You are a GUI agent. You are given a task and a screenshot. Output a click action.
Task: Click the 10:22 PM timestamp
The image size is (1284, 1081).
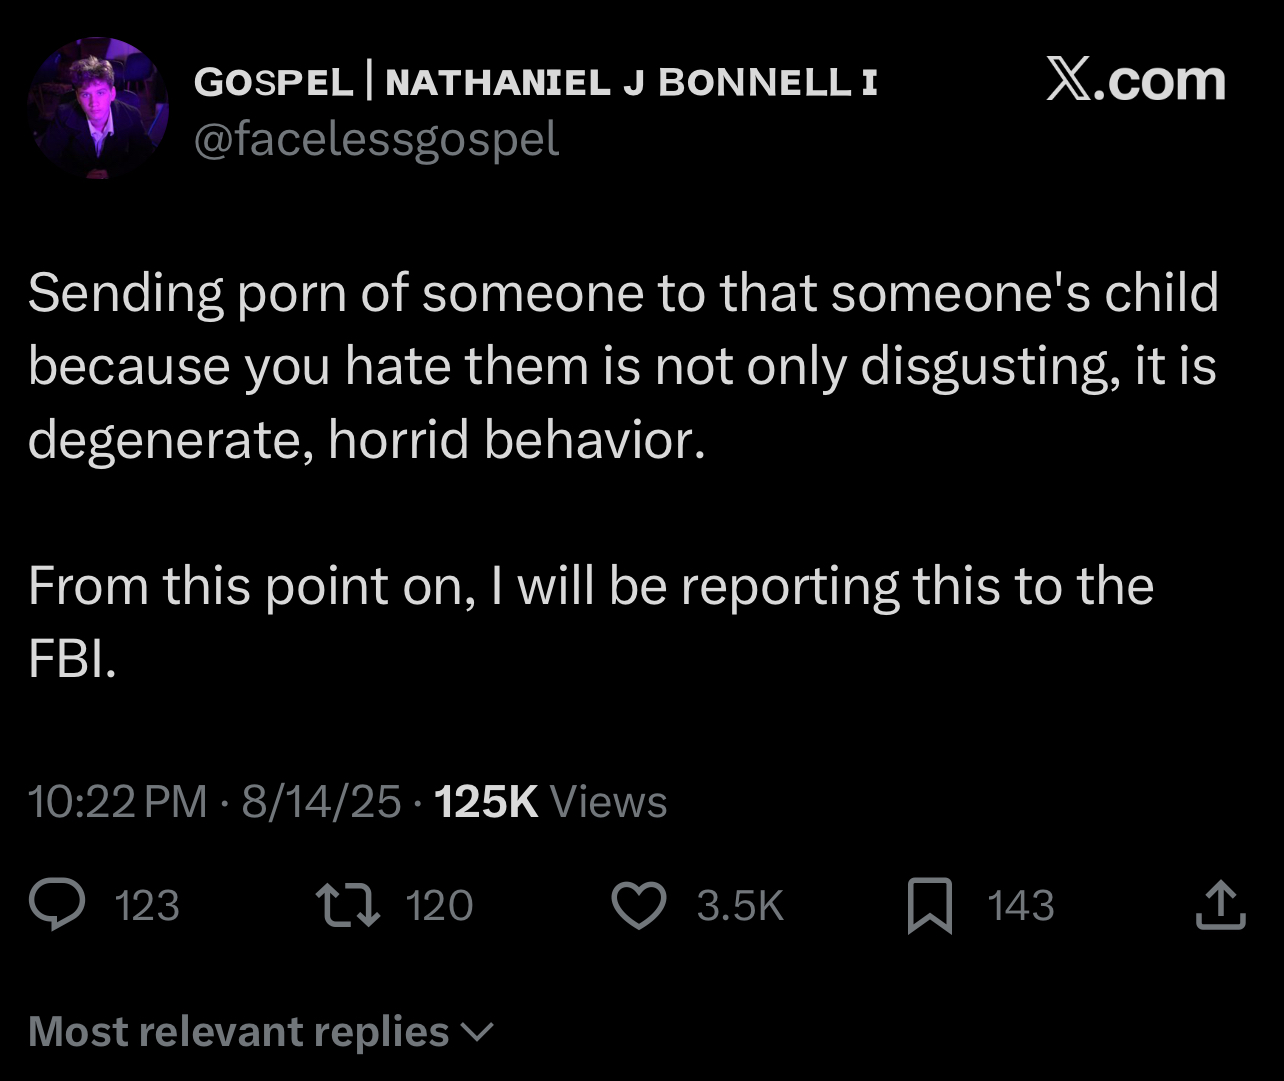[118, 802]
